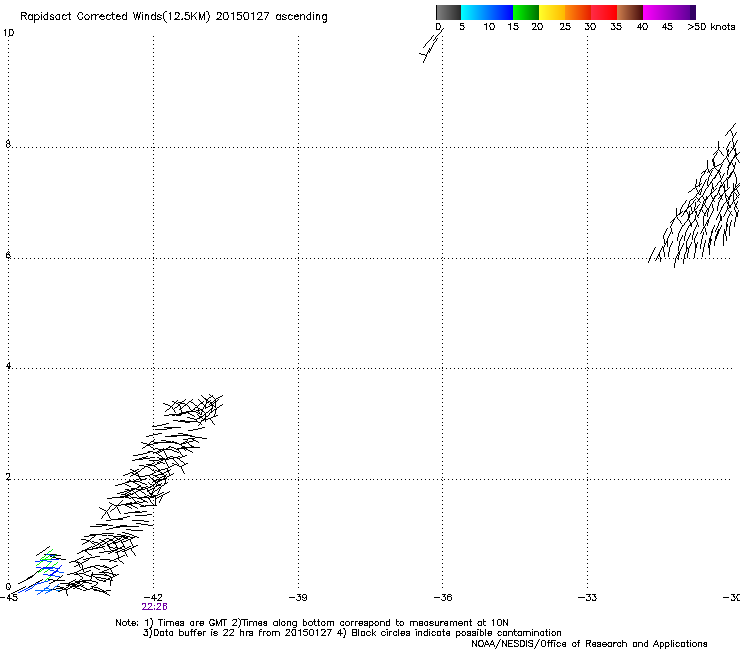Click the '-42' longitude axis label

pyautogui.click(x=152, y=597)
